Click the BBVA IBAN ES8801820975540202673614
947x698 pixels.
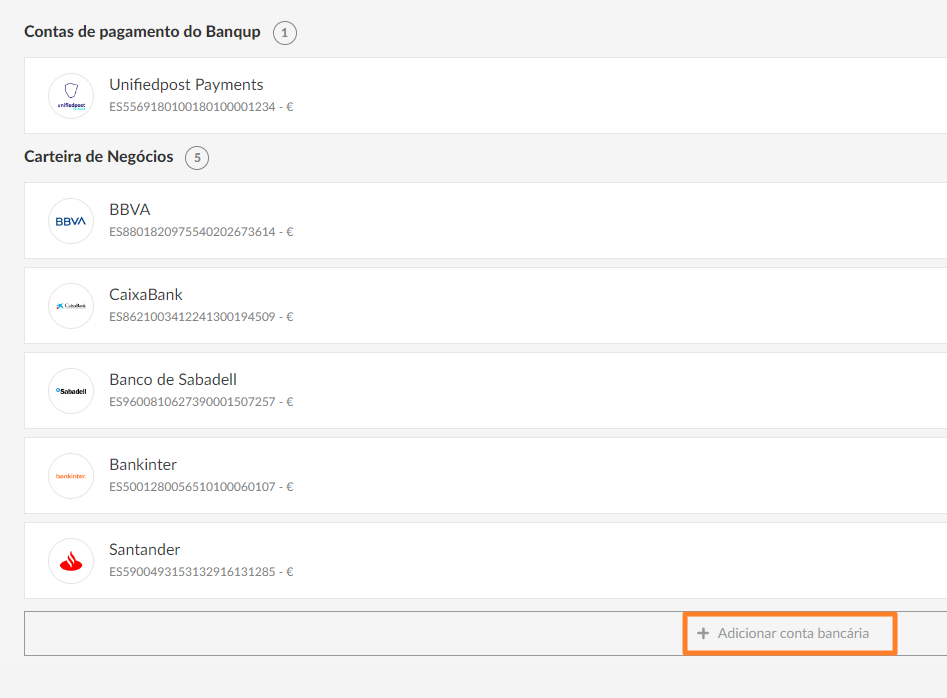pos(192,232)
